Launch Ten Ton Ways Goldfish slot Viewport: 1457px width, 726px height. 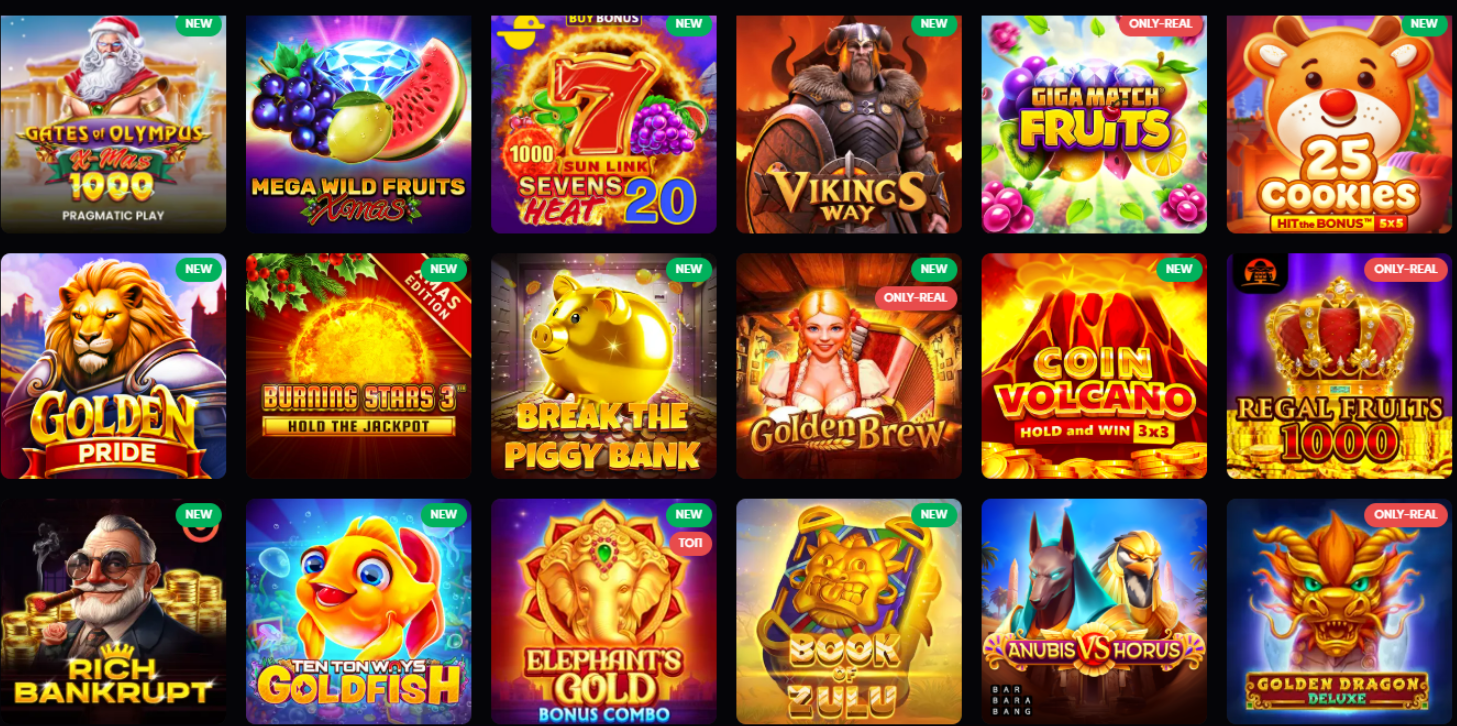tap(358, 611)
